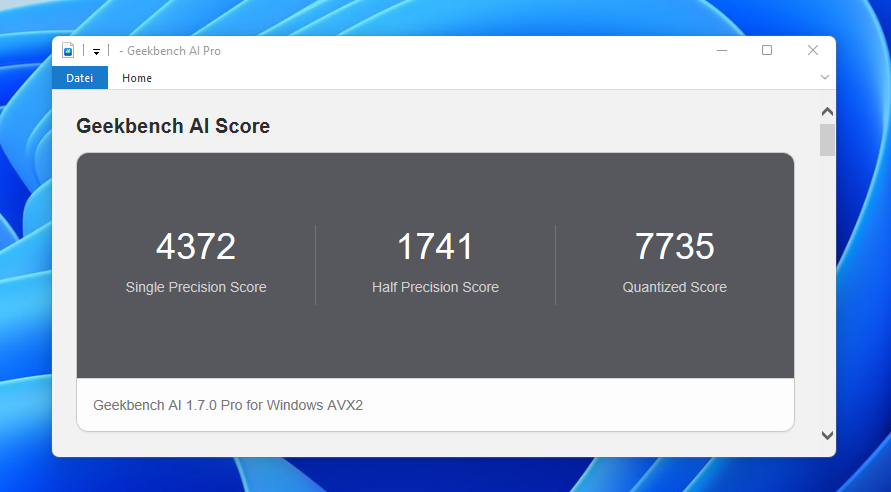
Task: Click the scrollbar up arrow
Action: click(827, 112)
